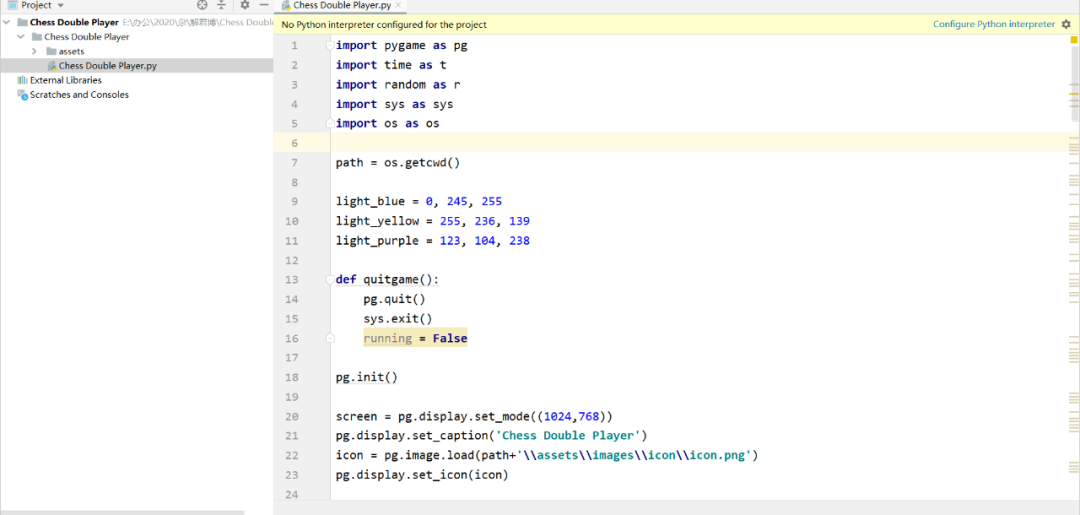This screenshot has width=1080, height=515.
Task: Click the fold end marker at line 5
Action: tap(331, 124)
